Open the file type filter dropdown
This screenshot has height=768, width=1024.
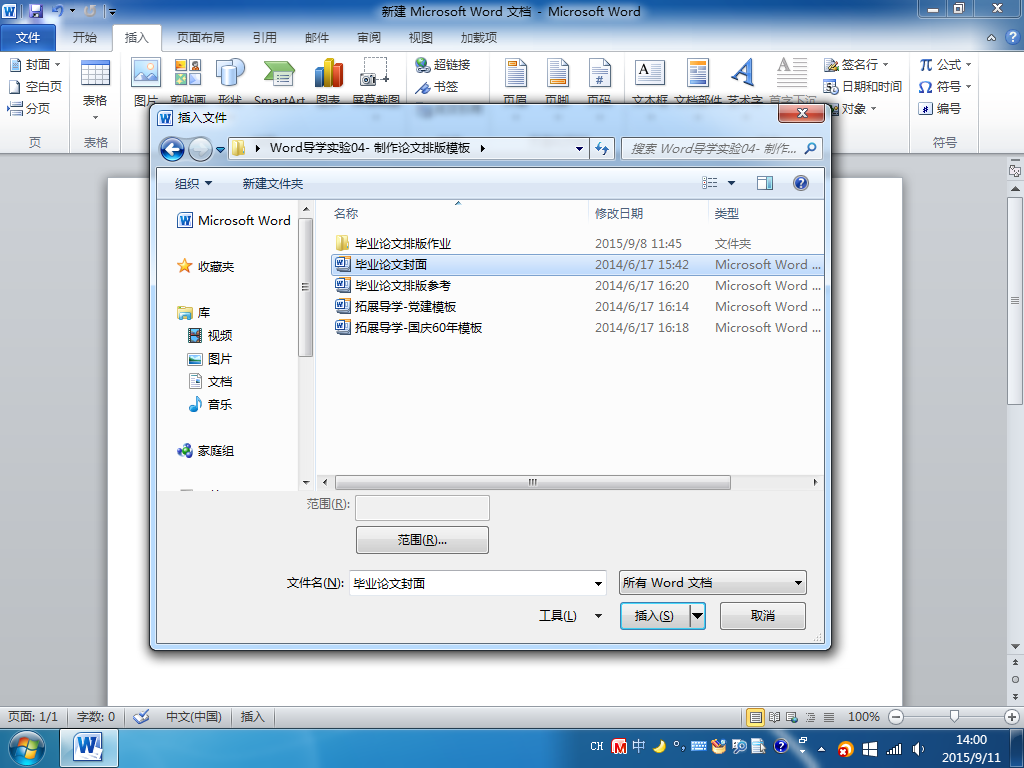712,583
